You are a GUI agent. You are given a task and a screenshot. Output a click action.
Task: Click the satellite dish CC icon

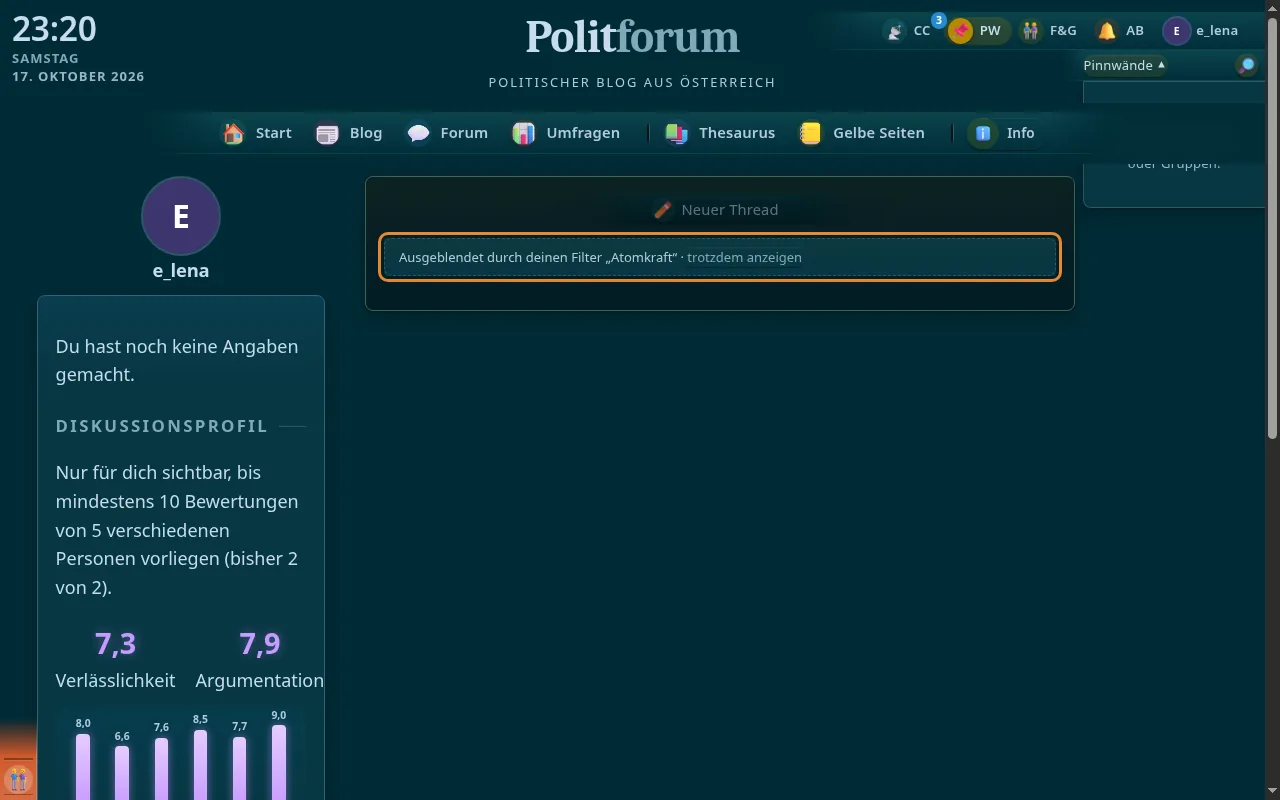895,31
